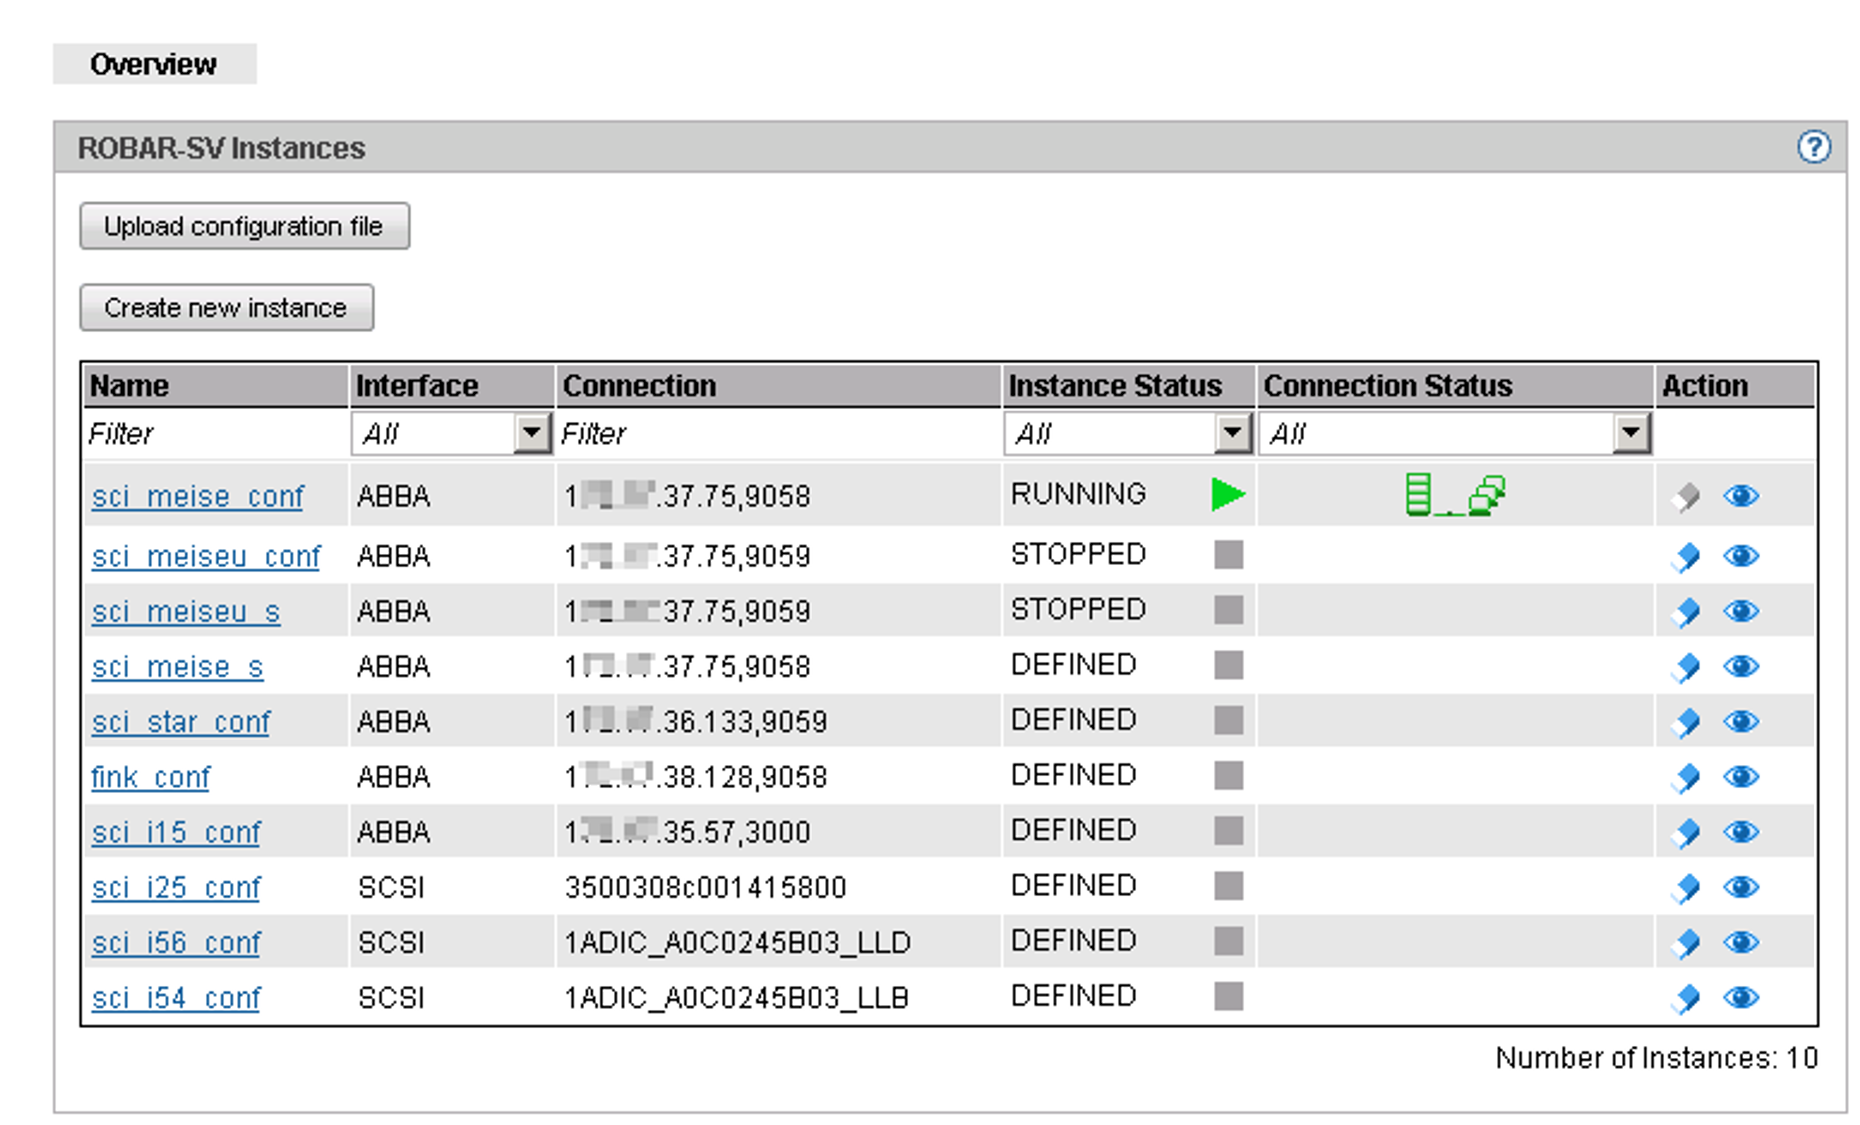The image size is (1860, 1125).
Task: Click the eye icon for sci_i25_conf
Action: 1741,887
